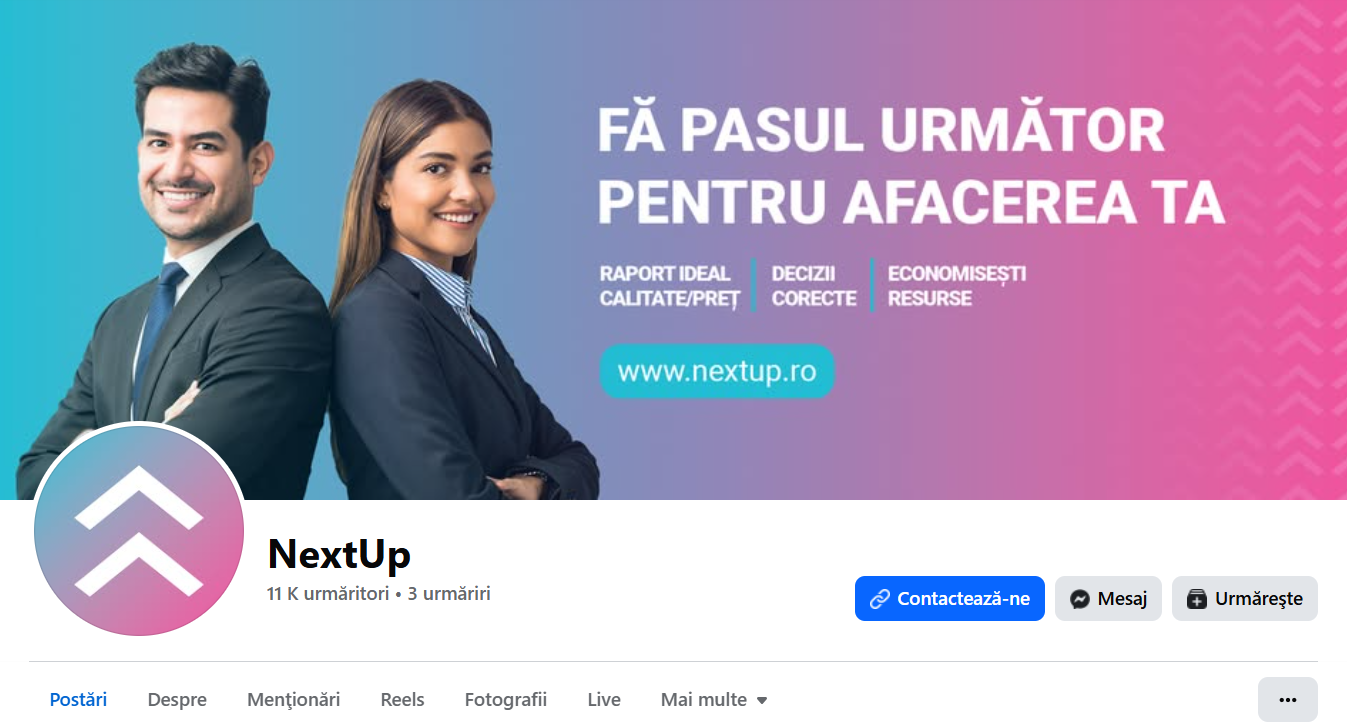This screenshot has width=1347, height=725.
Task: Click the follow icon on Urmărește button
Action: tap(1196, 599)
